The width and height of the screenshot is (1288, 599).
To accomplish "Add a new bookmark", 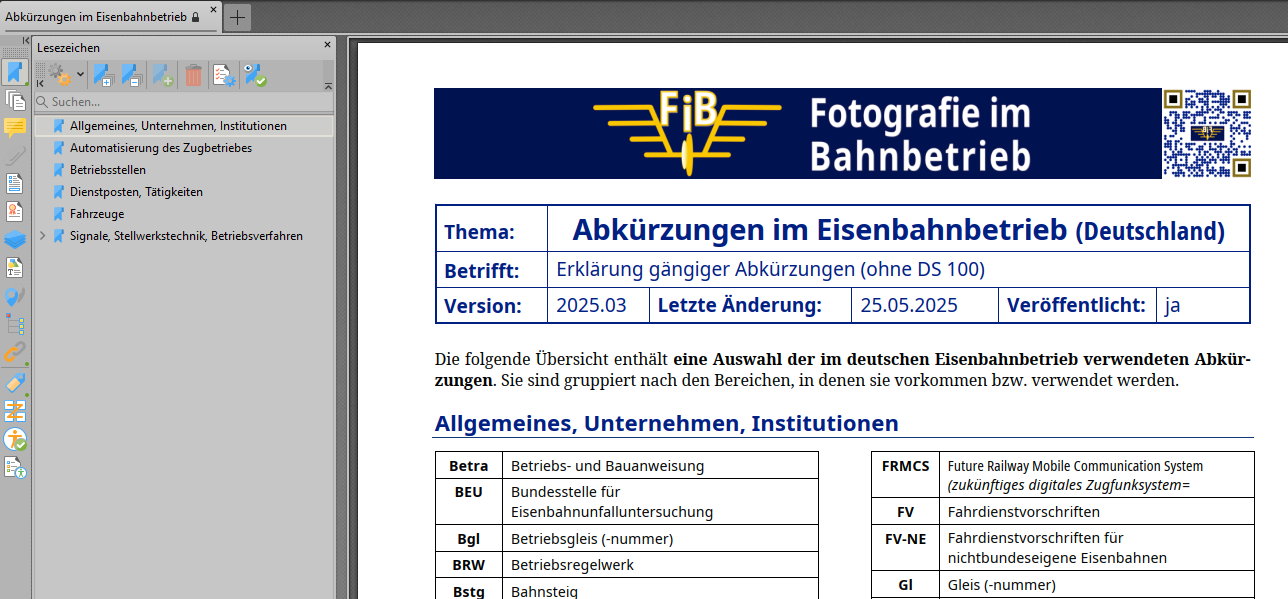I will tap(162, 75).
